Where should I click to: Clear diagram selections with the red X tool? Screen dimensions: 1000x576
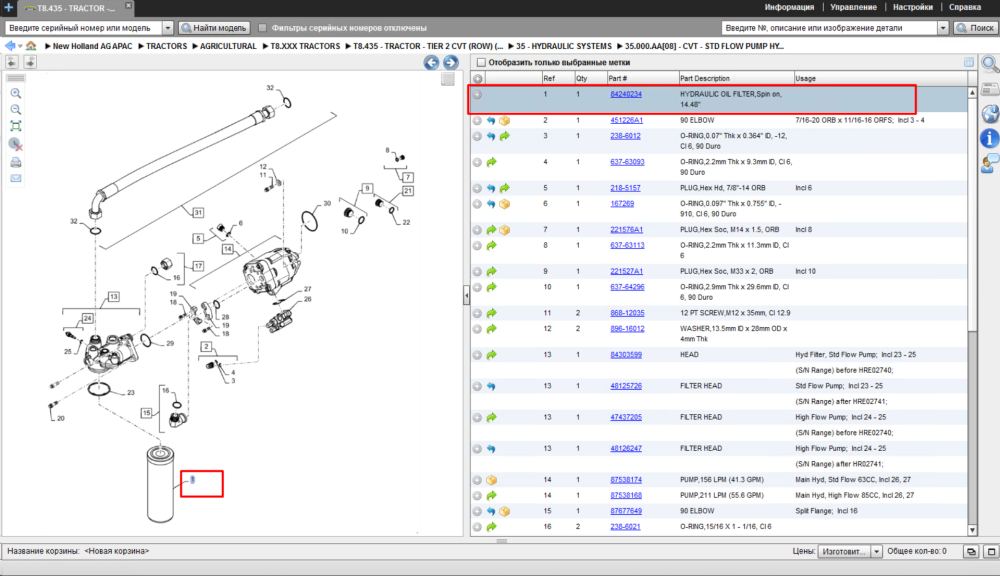[16, 145]
